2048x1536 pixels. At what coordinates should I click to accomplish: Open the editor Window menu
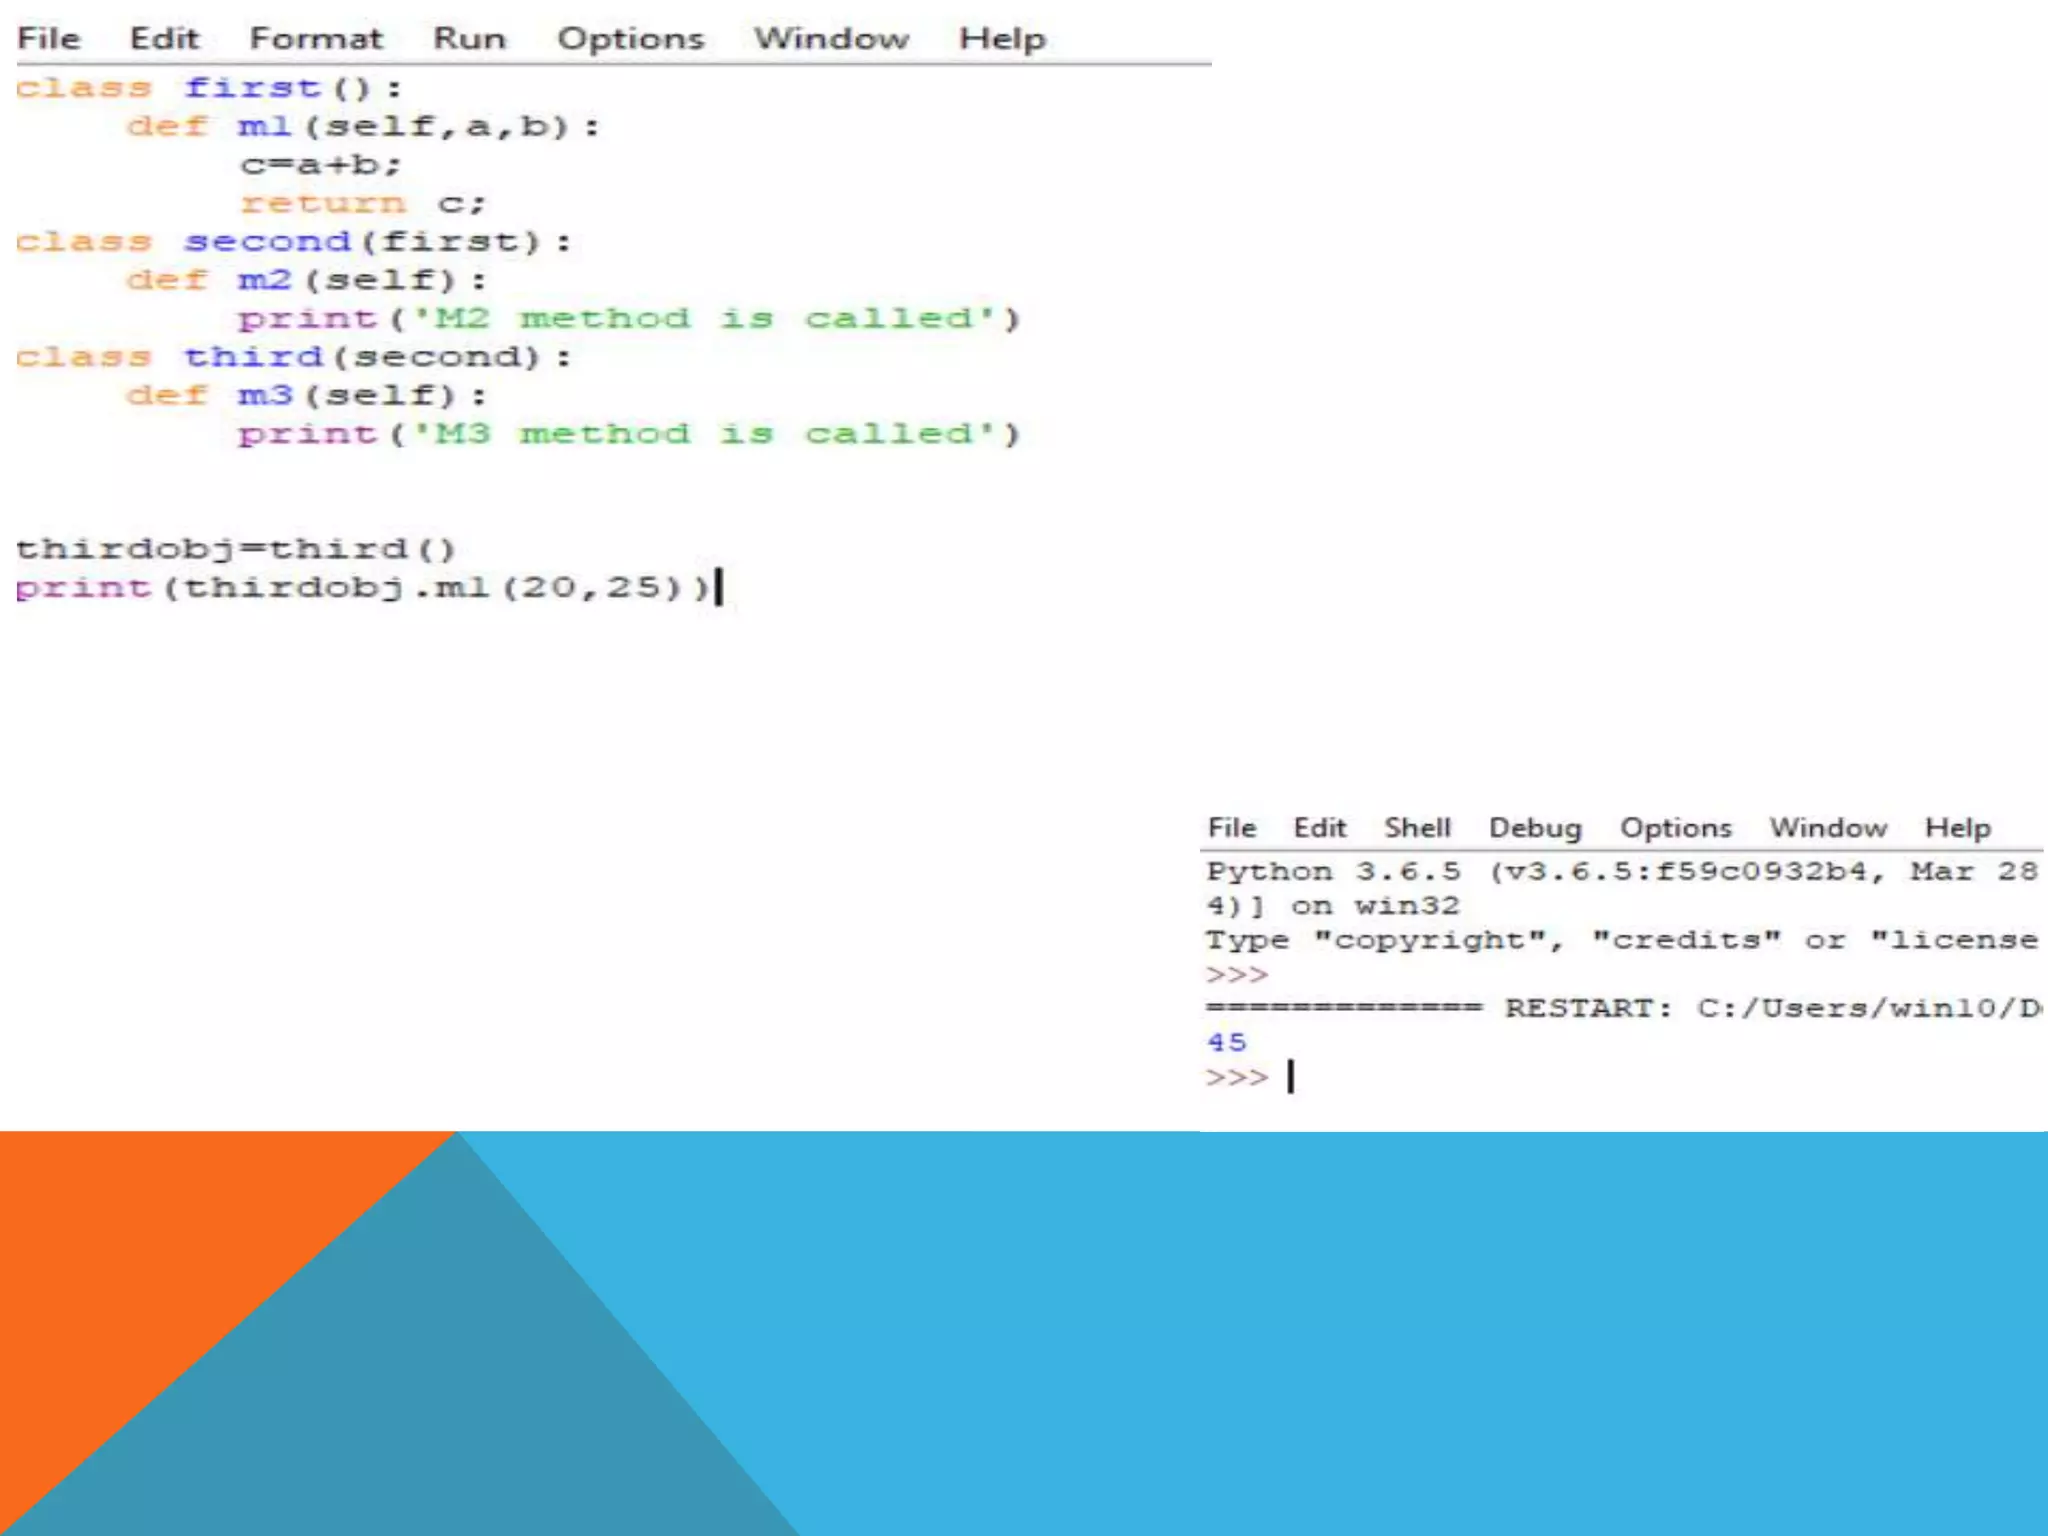831,39
